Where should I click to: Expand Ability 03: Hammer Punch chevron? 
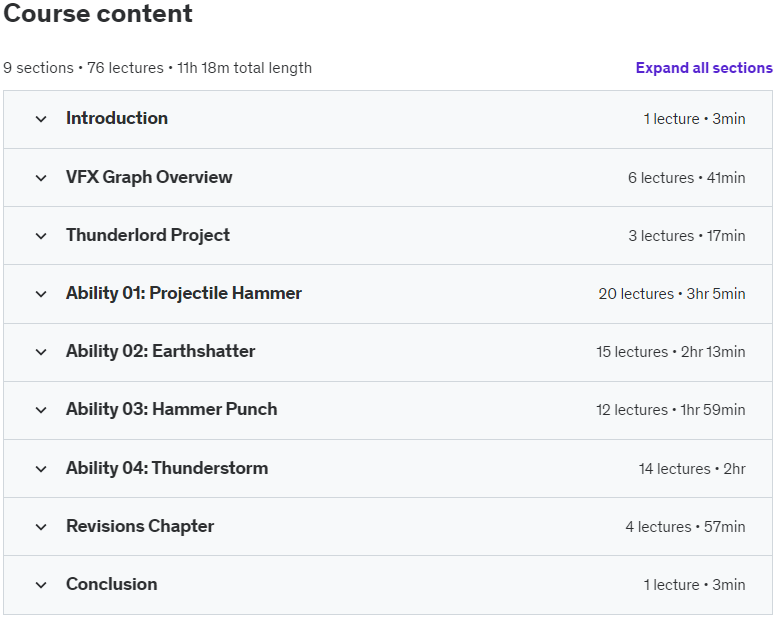[x=41, y=410]
